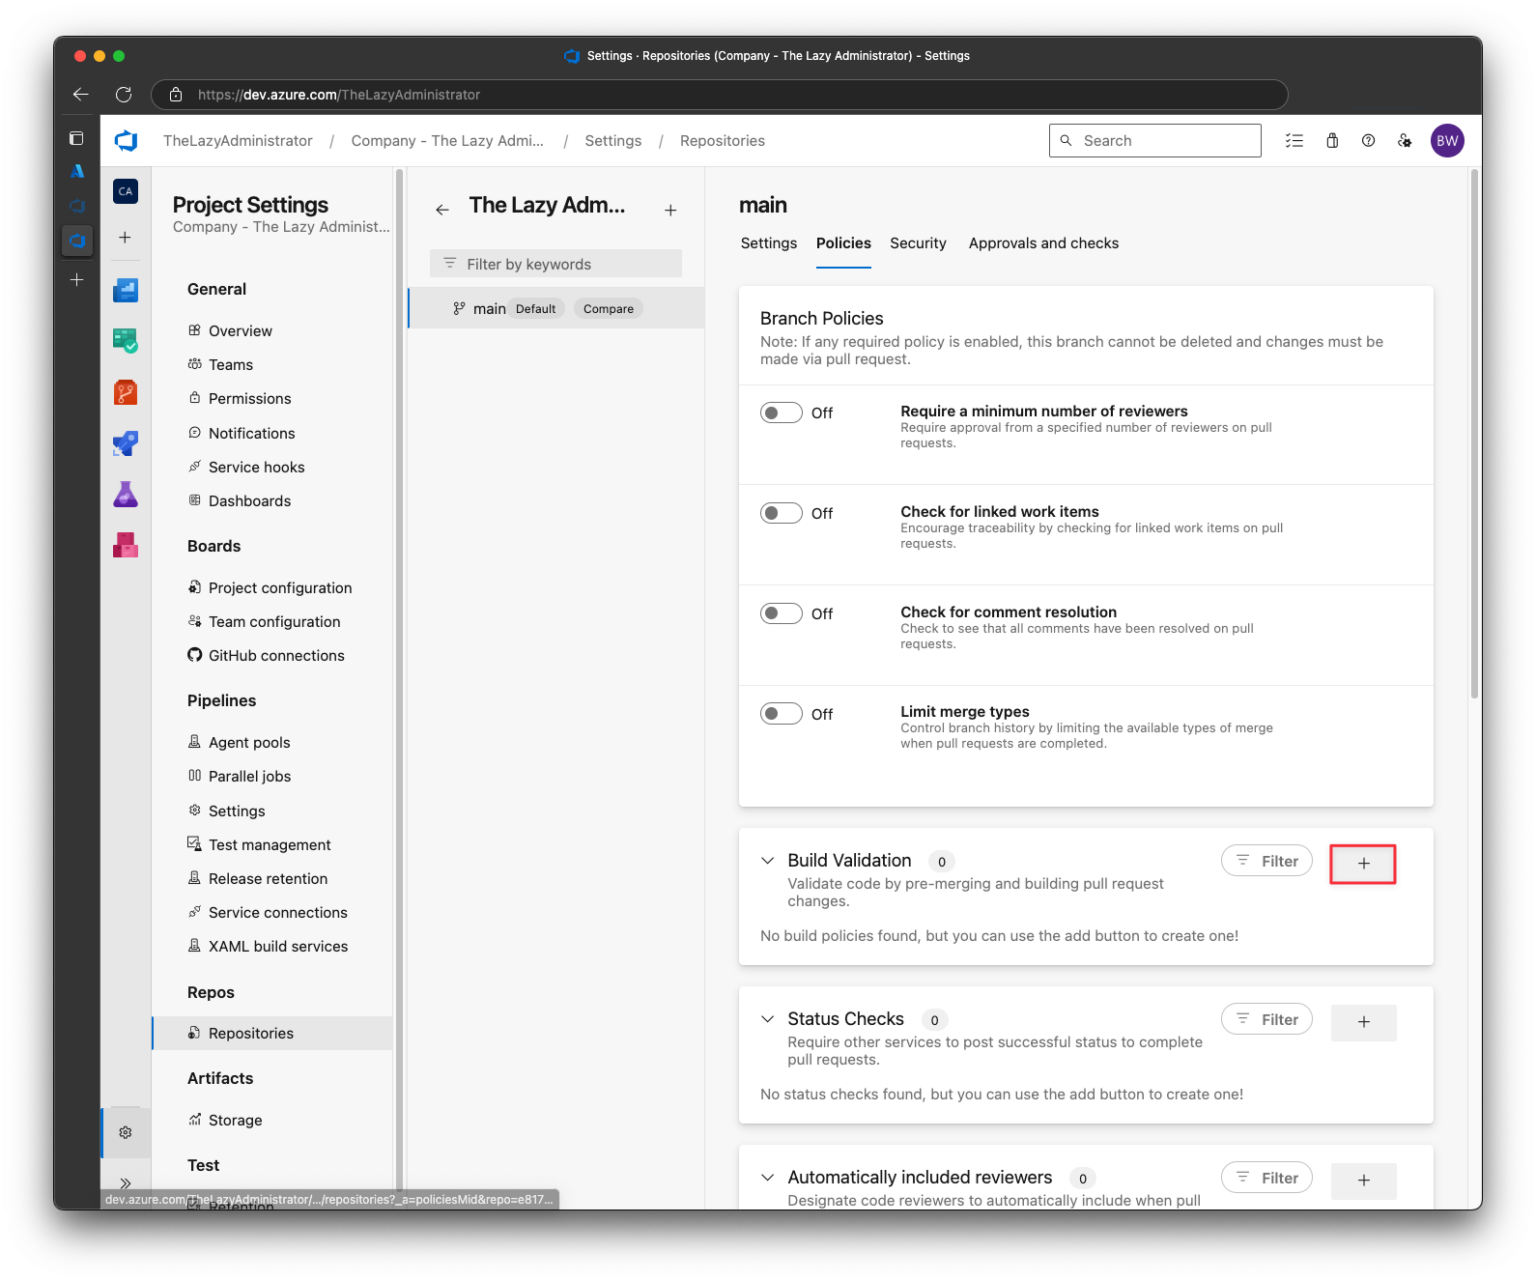
Task: Expand the left navigation with the double chevron
Action: 125,1183
